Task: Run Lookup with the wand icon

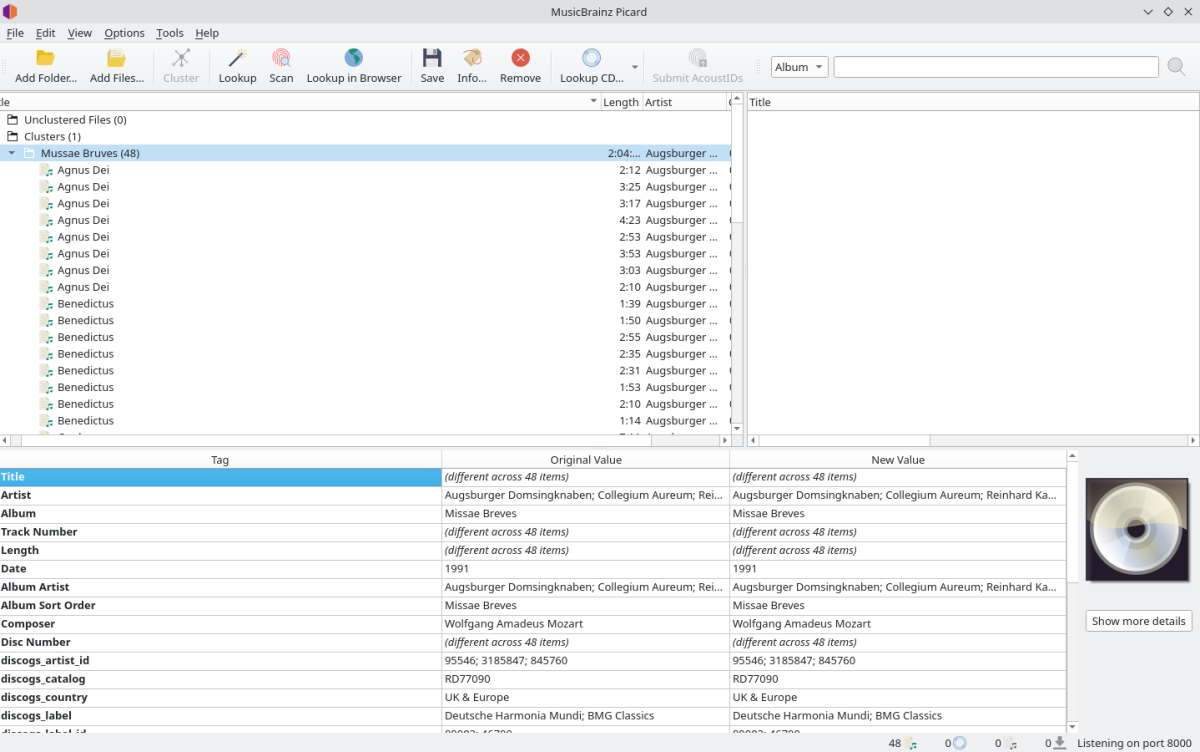Action: coord(237,59)
